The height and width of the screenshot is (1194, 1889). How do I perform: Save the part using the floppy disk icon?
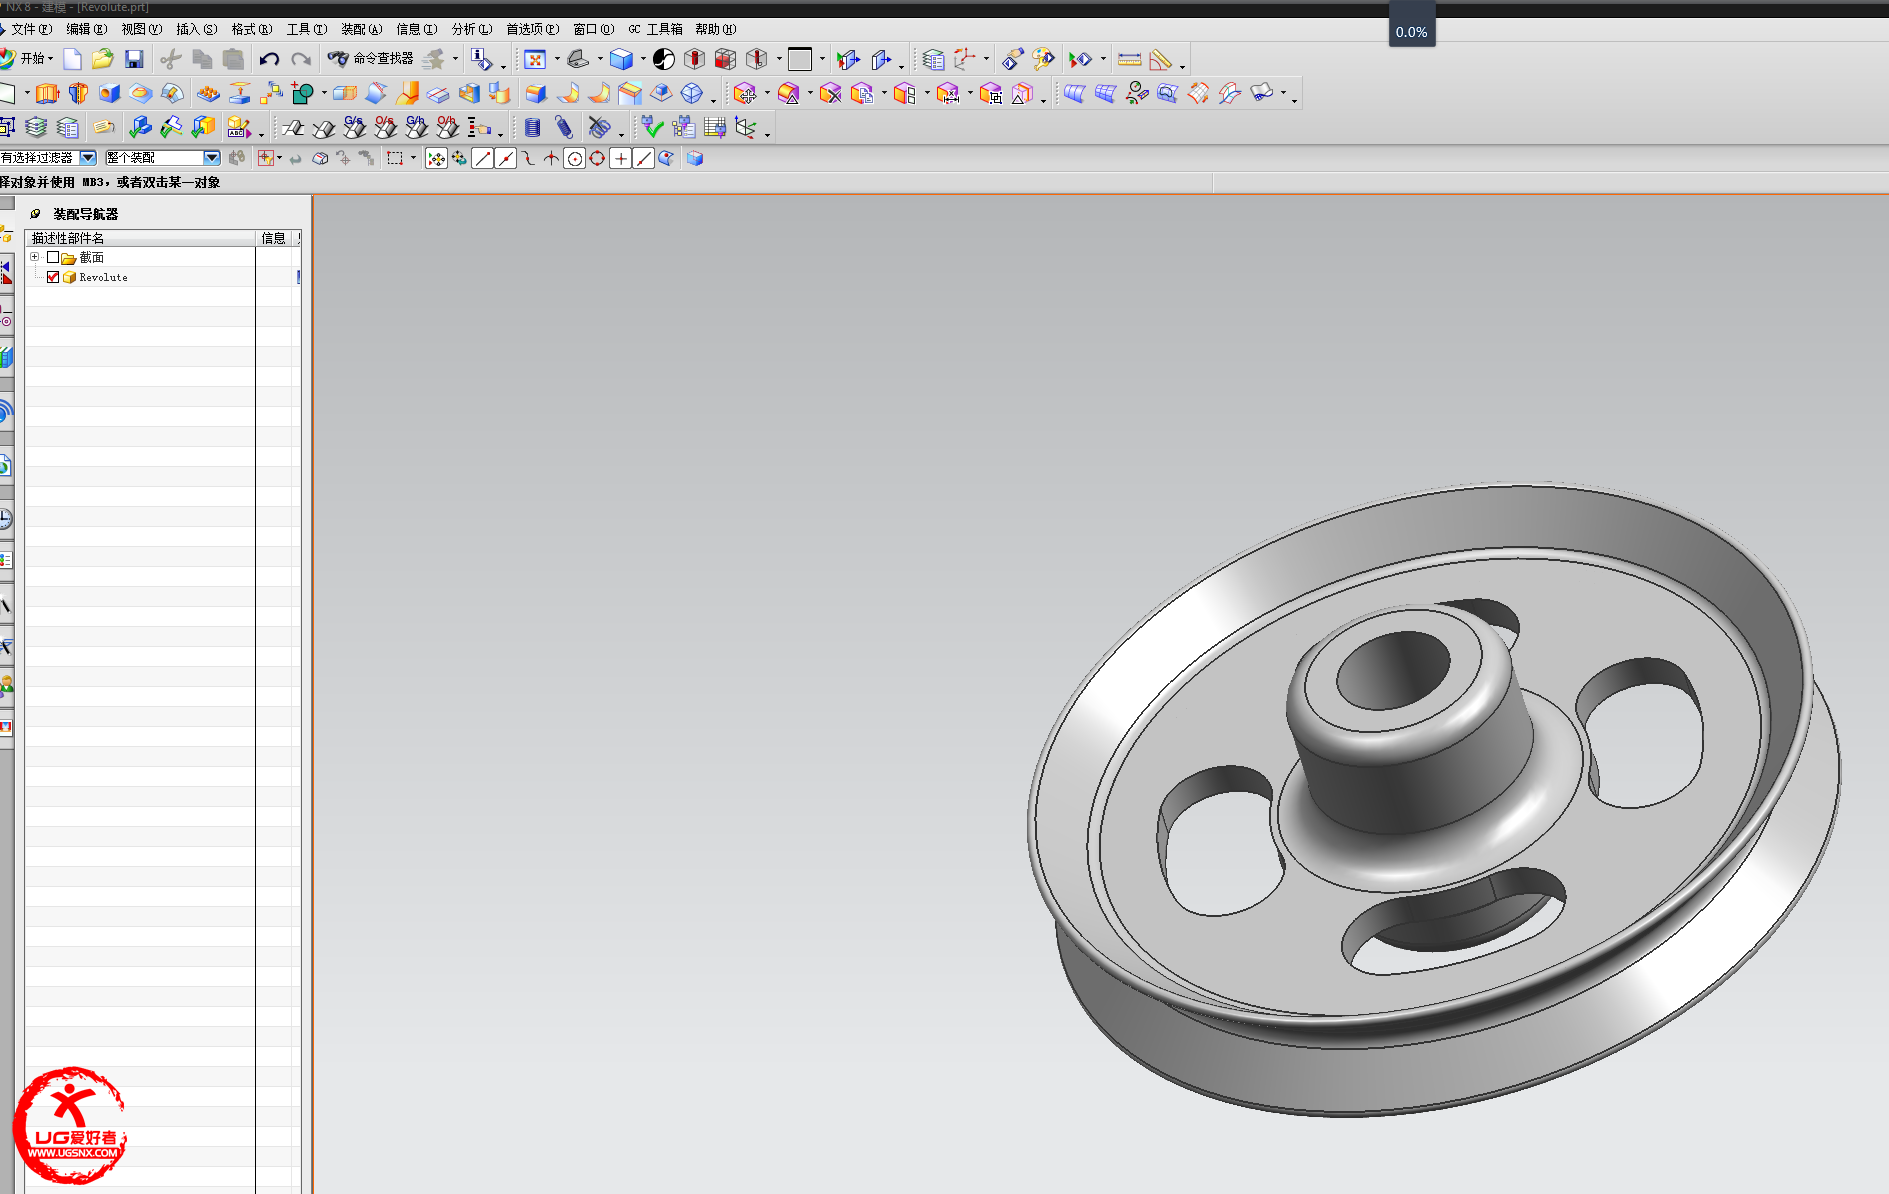point(134,60)
